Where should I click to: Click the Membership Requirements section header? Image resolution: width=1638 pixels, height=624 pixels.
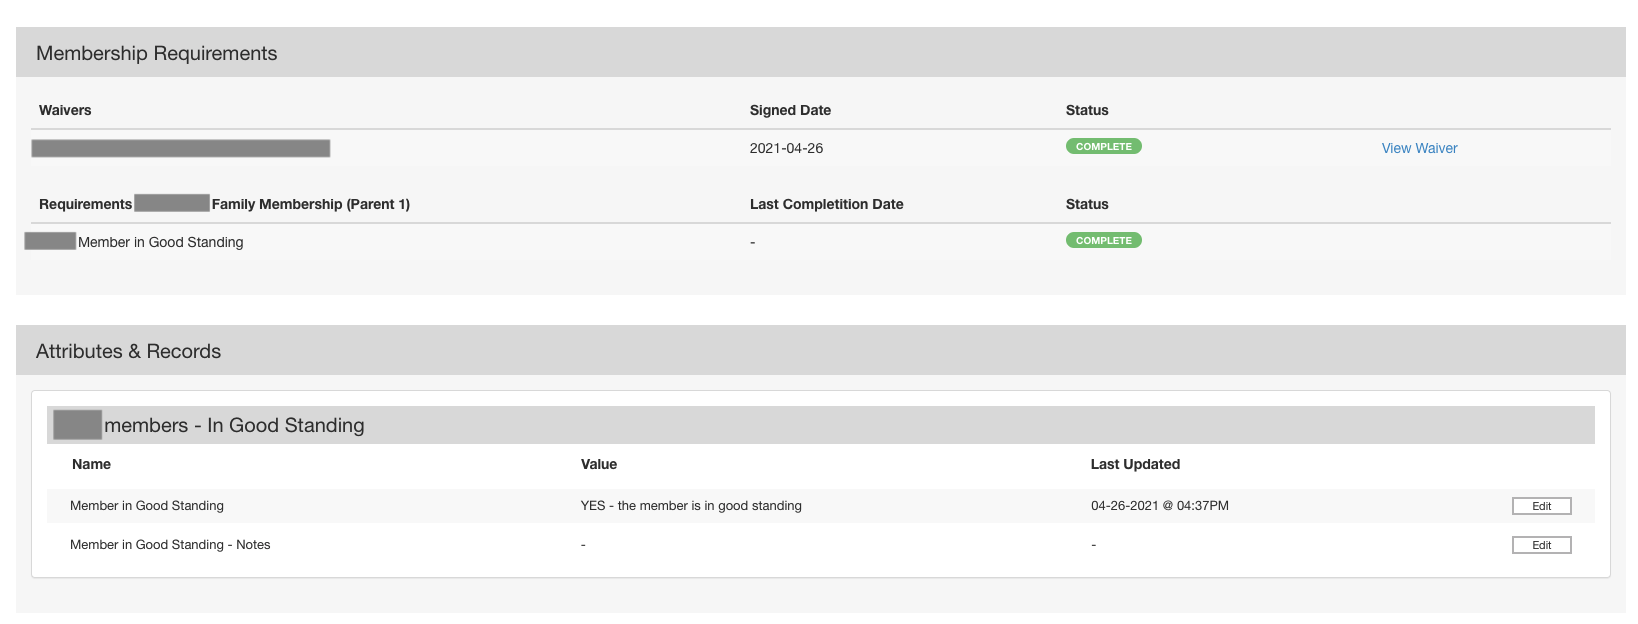[x=157, y=54]
